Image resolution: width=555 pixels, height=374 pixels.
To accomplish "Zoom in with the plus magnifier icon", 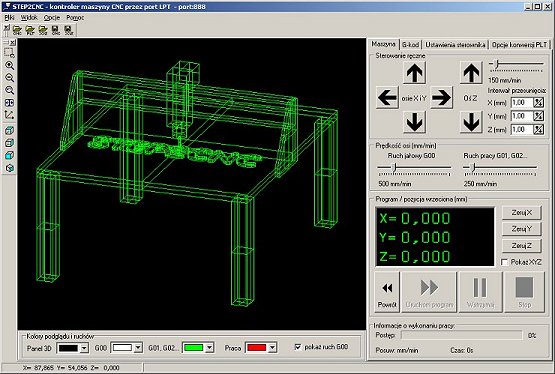I will [x=9, y=65].
